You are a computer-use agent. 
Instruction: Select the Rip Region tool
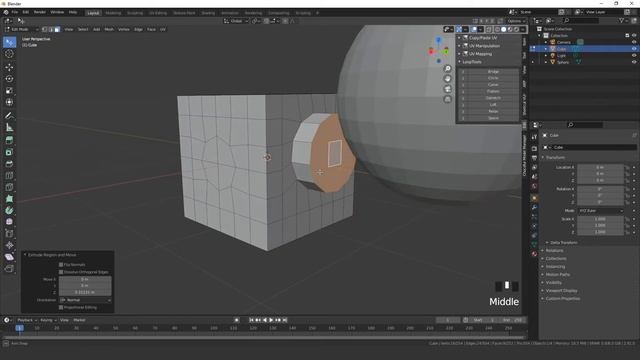(9, 269)
